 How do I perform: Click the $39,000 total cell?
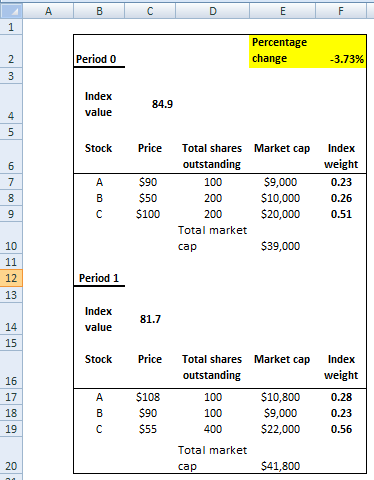tap(280, 246)
